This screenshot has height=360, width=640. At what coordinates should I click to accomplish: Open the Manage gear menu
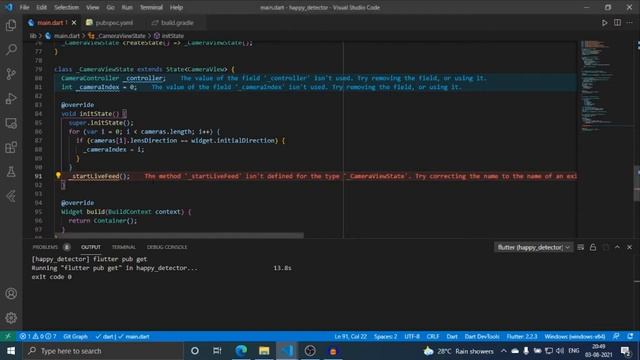(x=11, y=318)
